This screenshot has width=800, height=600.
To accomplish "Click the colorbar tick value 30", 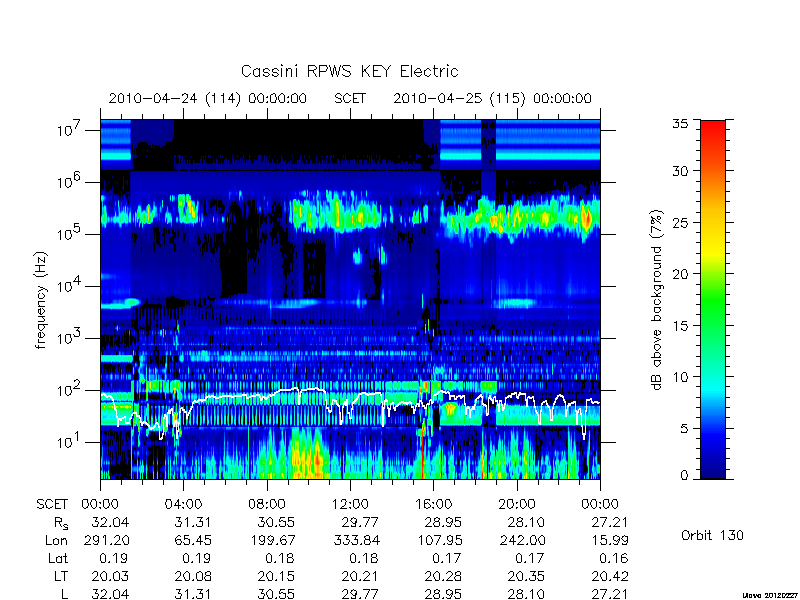I will click(680, 170).
